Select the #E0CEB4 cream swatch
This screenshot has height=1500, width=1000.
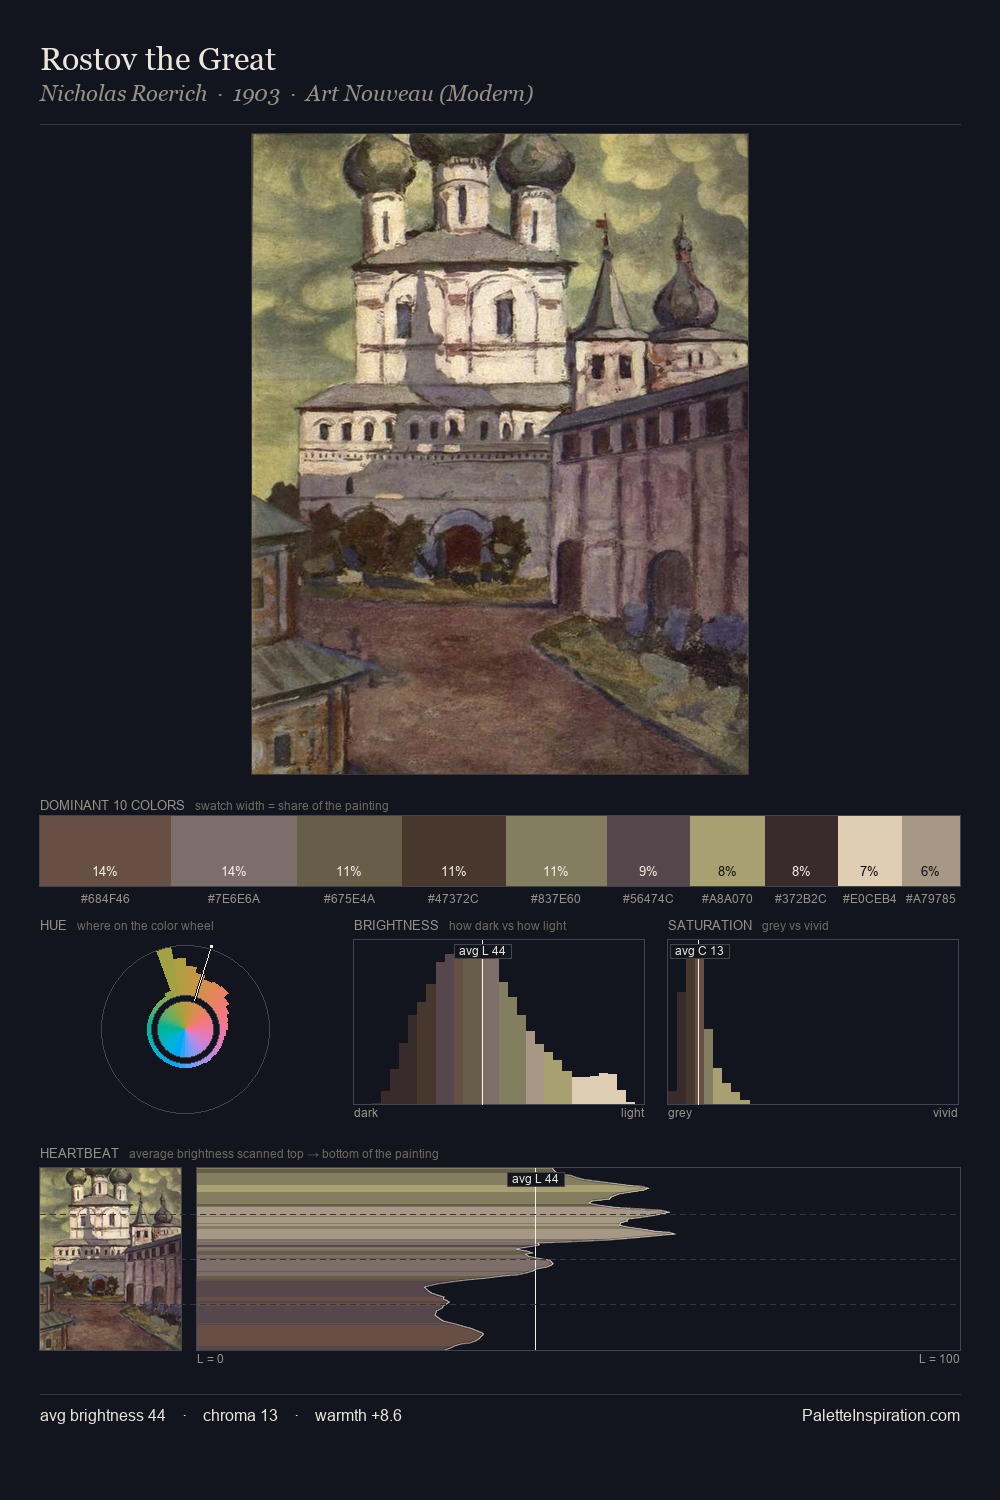point(870,851)
